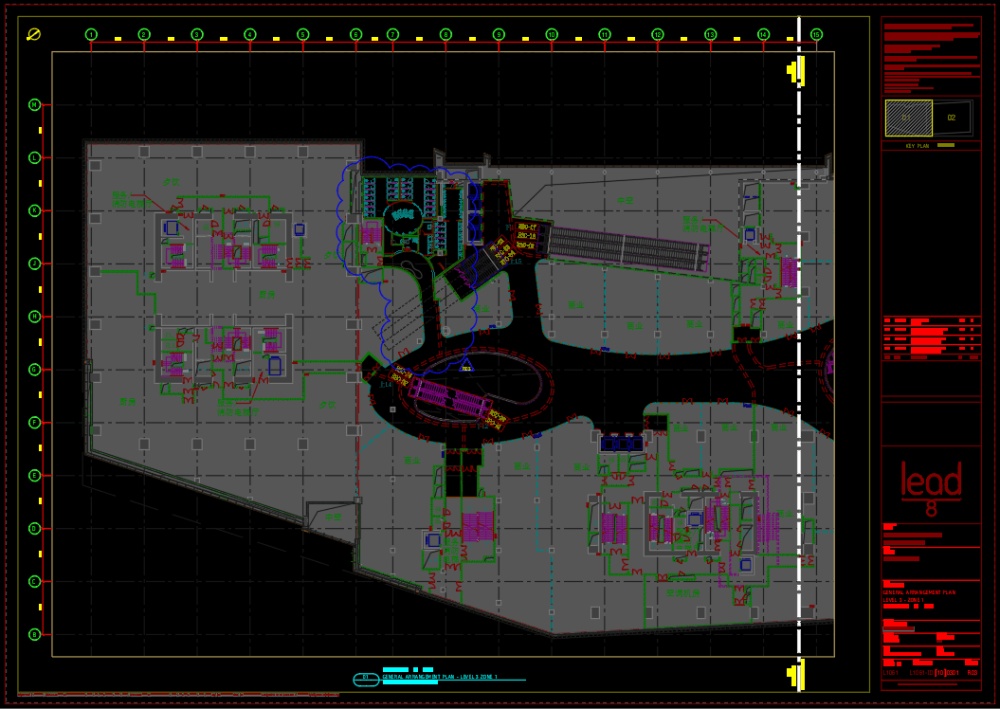
Task: Select grid bubble M on left axis
Action: 34,104
